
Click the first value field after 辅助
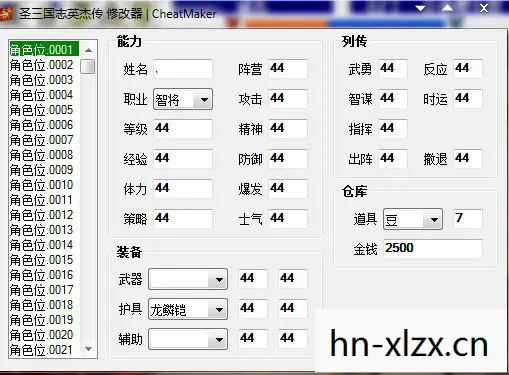pos(253,339)
